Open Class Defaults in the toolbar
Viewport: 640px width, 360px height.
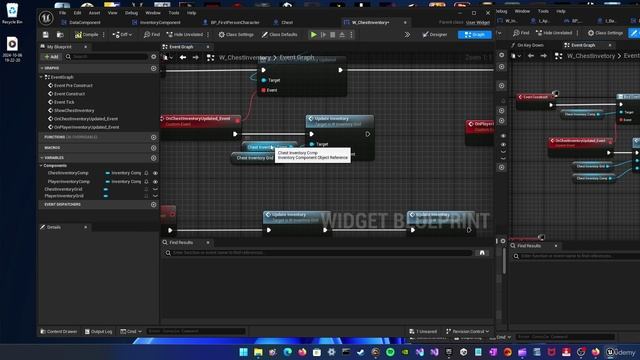pyautogui.click(x=280, y=35)
